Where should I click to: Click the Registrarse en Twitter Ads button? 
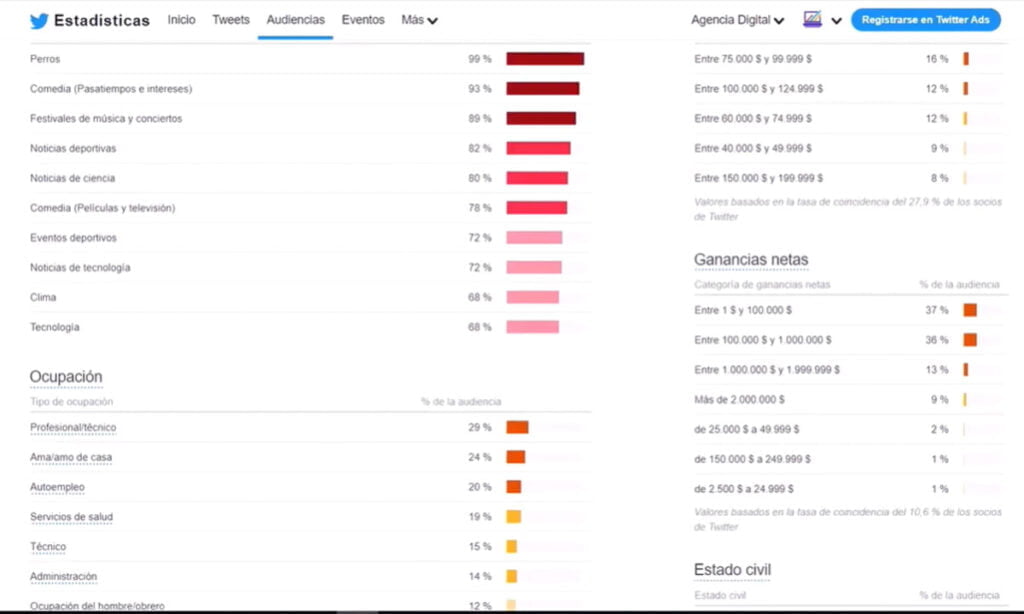(925, 19)
